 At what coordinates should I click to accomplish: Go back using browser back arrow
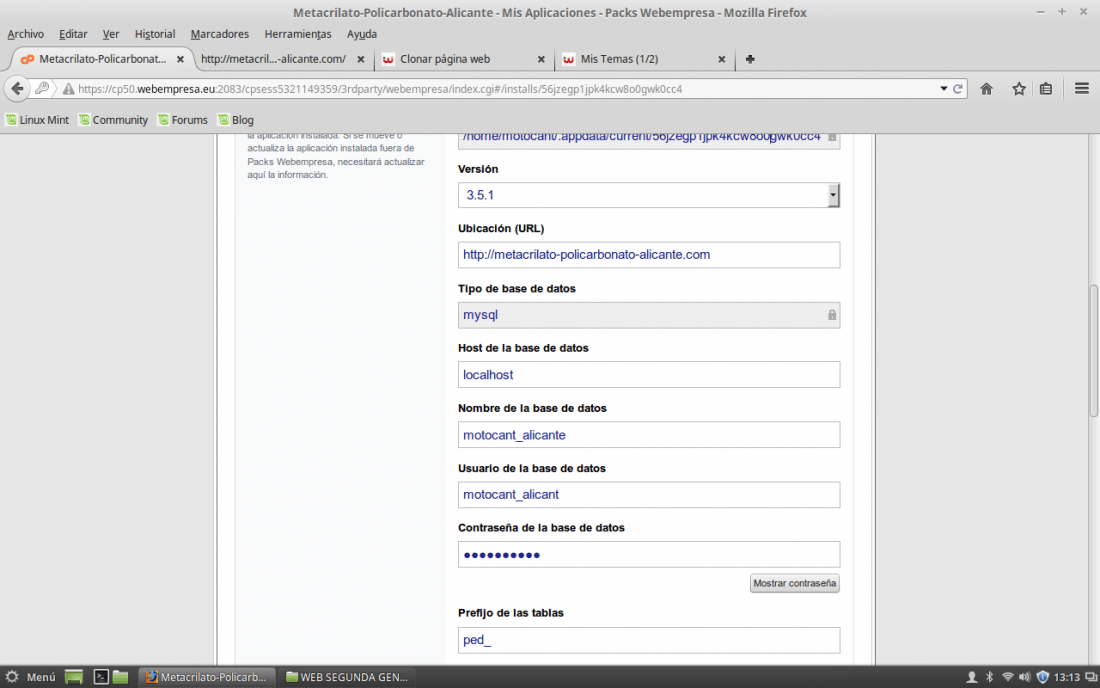click(x=18, y=88)
